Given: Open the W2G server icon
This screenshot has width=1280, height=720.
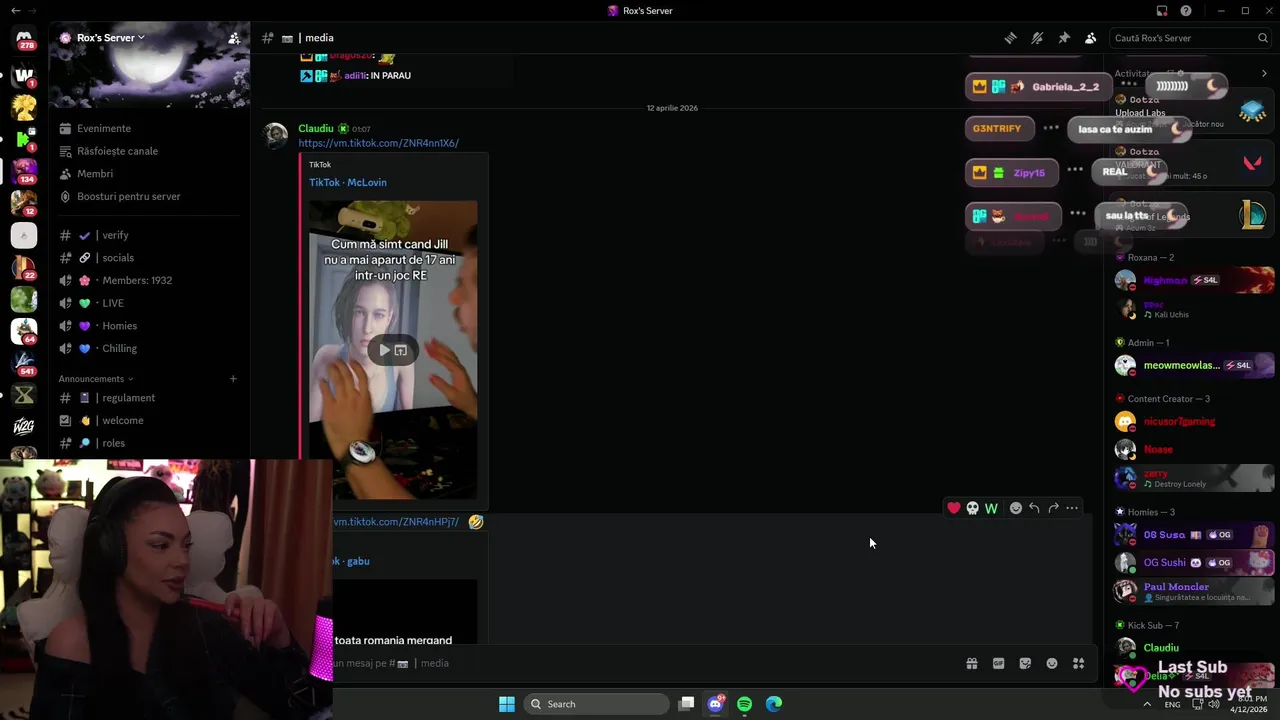Looking at the screenshot, I should (24, 427).
